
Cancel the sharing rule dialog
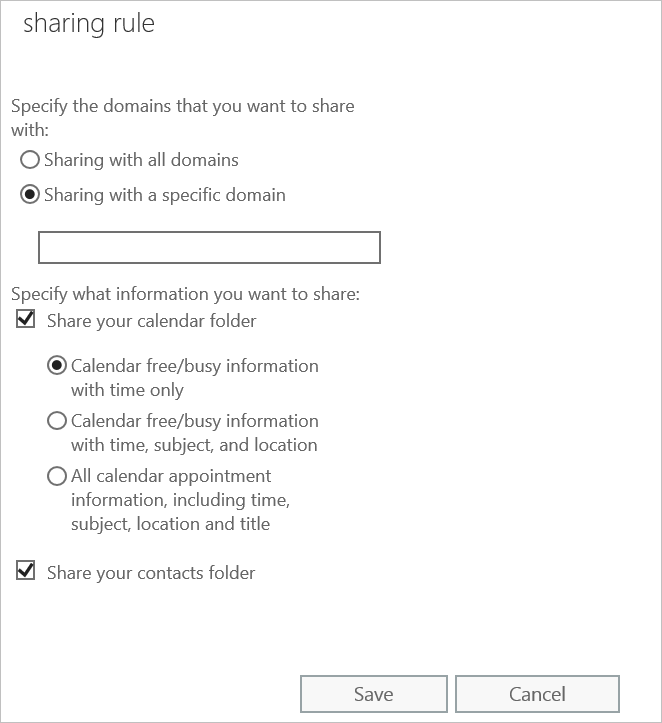(x=537, y=694)
